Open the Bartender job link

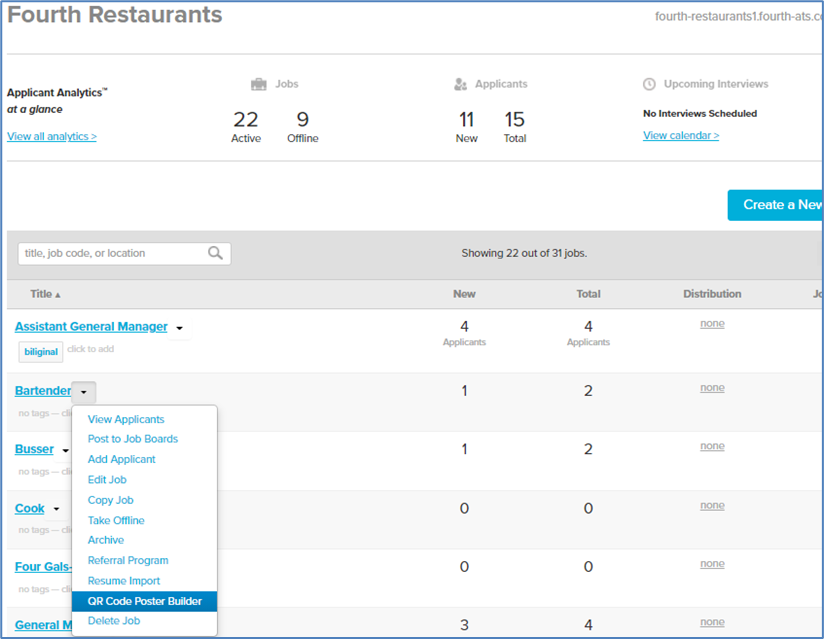tap(43, 390)
